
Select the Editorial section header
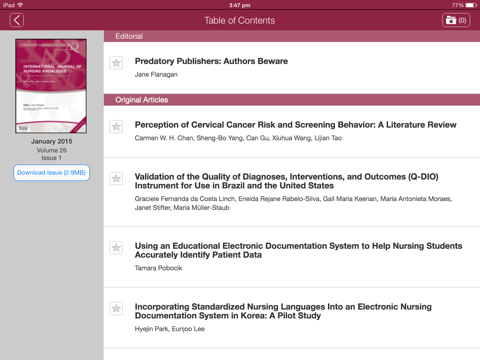pos(292,36)
